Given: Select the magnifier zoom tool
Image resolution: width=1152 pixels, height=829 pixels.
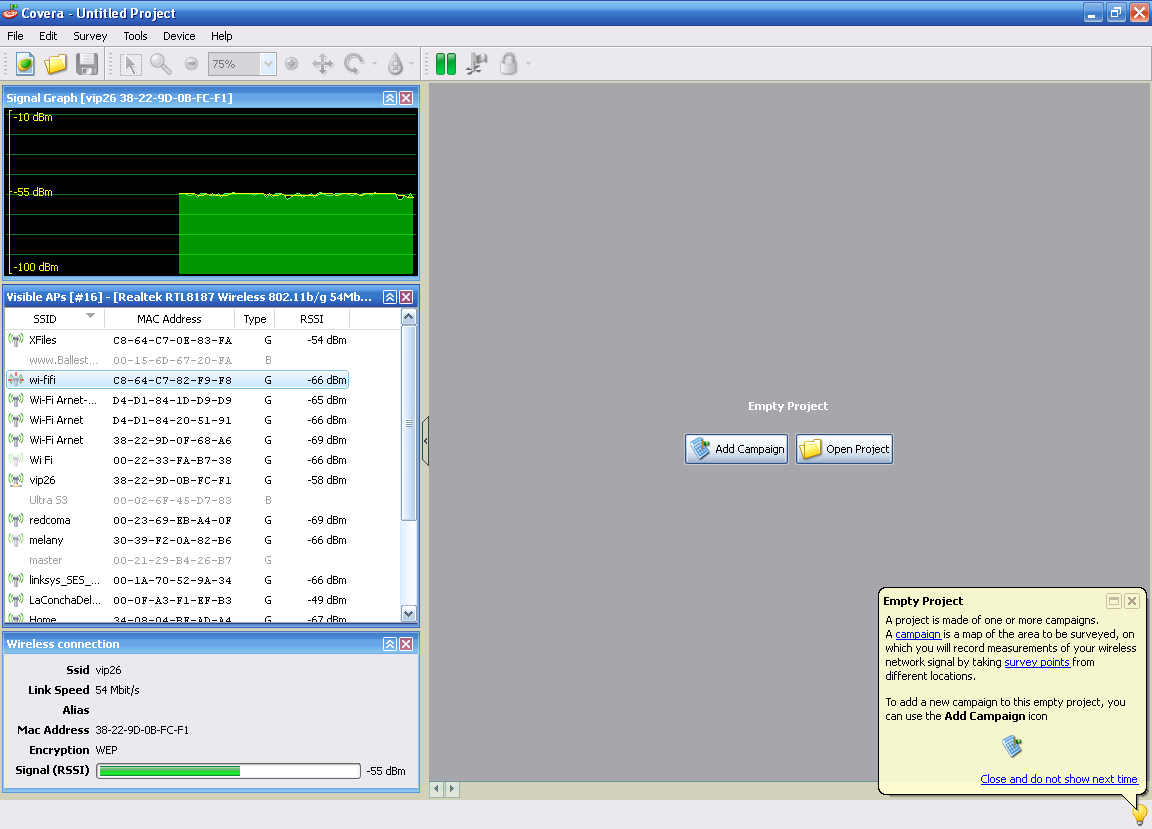Looking at the screenshot, I should coord(160,64).
